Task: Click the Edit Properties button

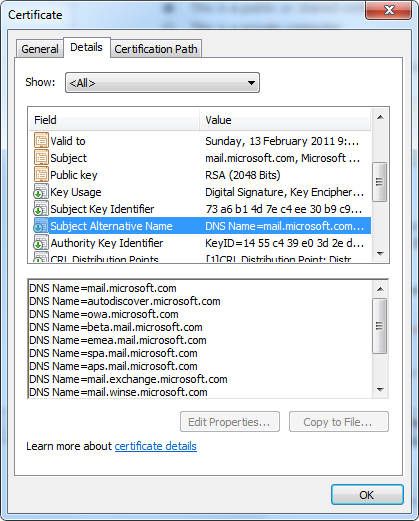Action: (x=230, y=422)
